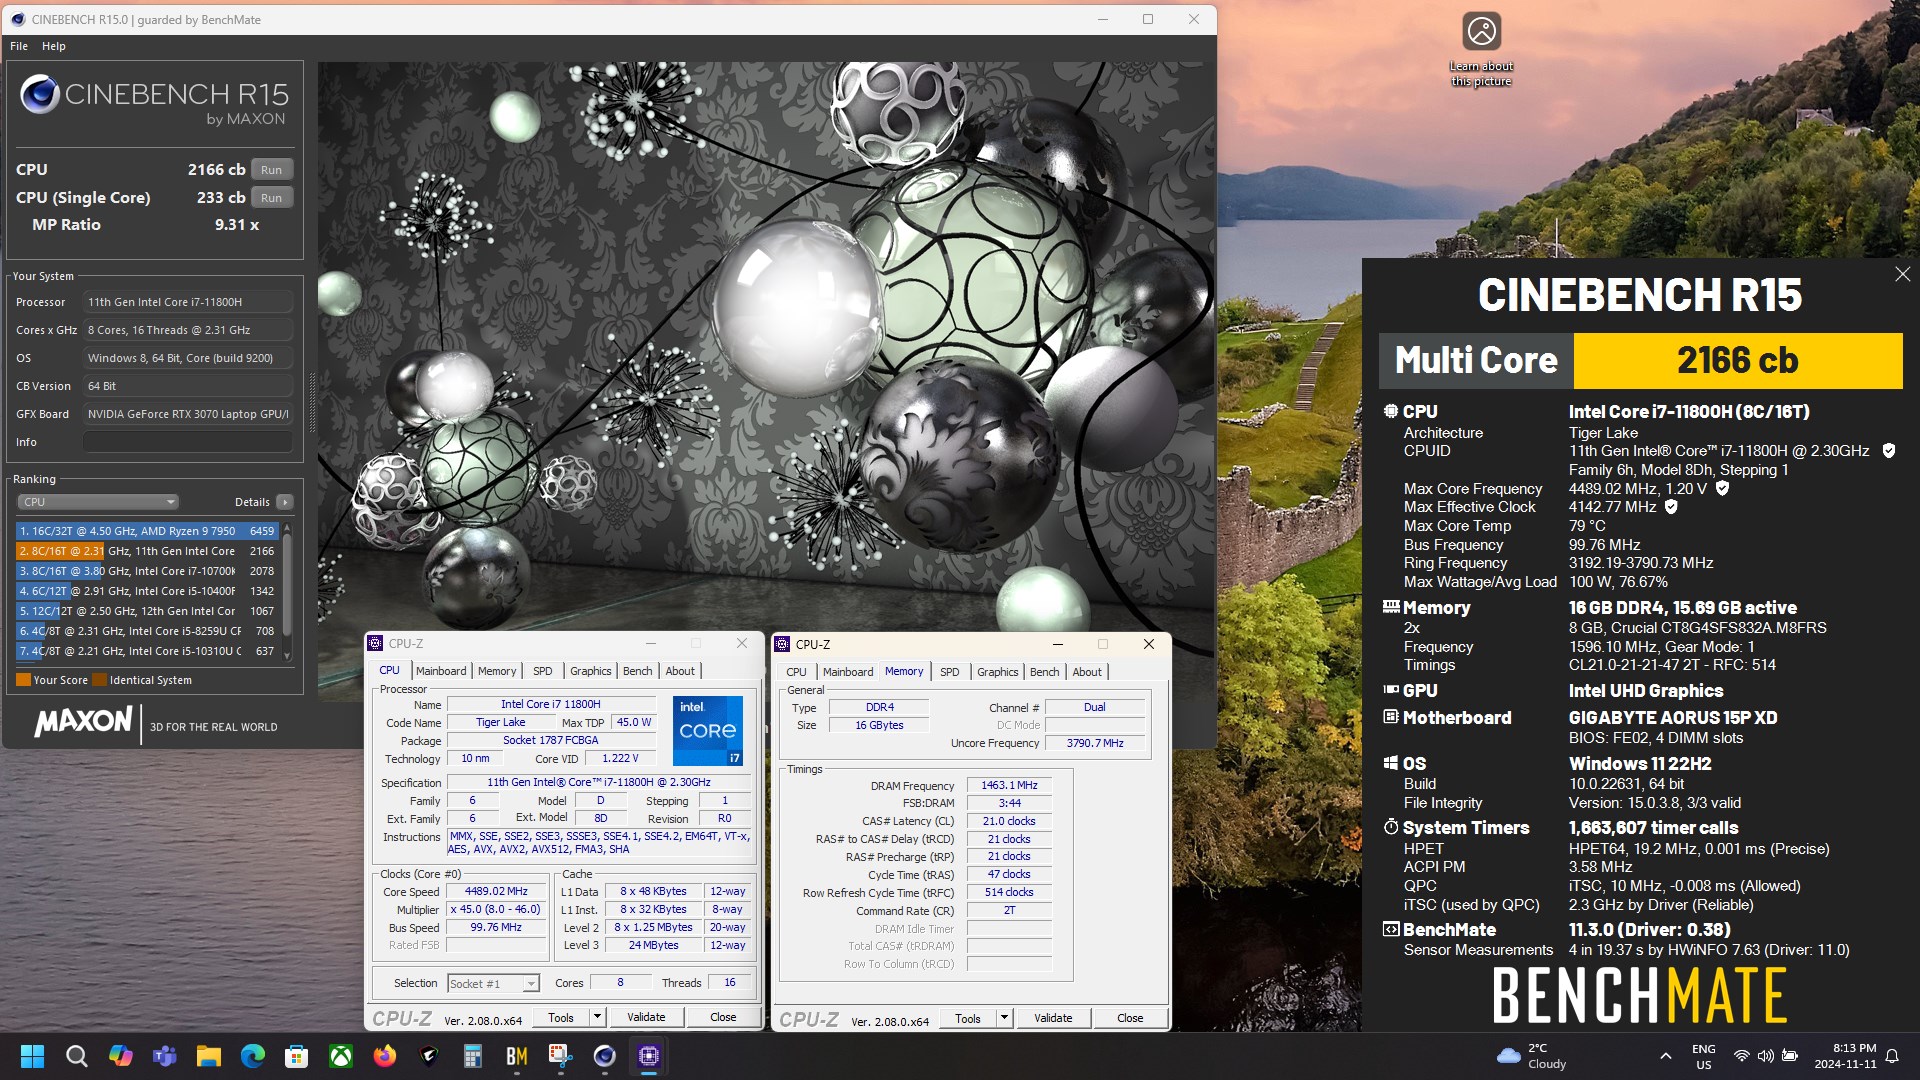
Task: Close the BenchMate result panel
Action: (x=1902, y=274)
